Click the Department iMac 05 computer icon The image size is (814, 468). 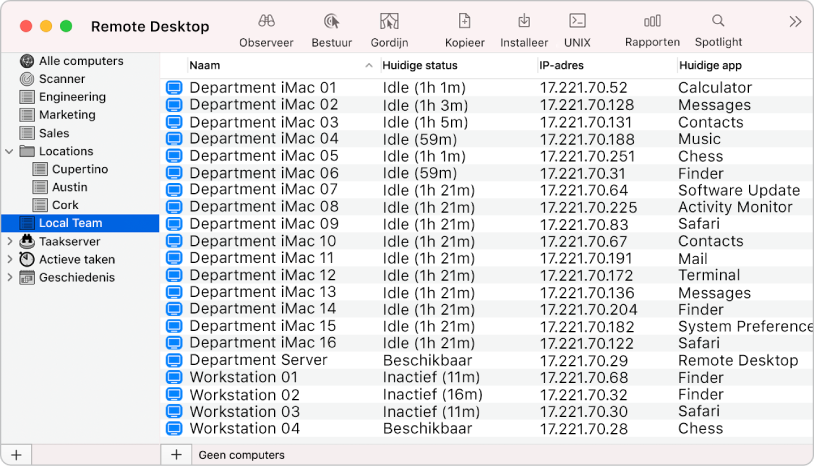pyautogui.click(x=174, y=156)
